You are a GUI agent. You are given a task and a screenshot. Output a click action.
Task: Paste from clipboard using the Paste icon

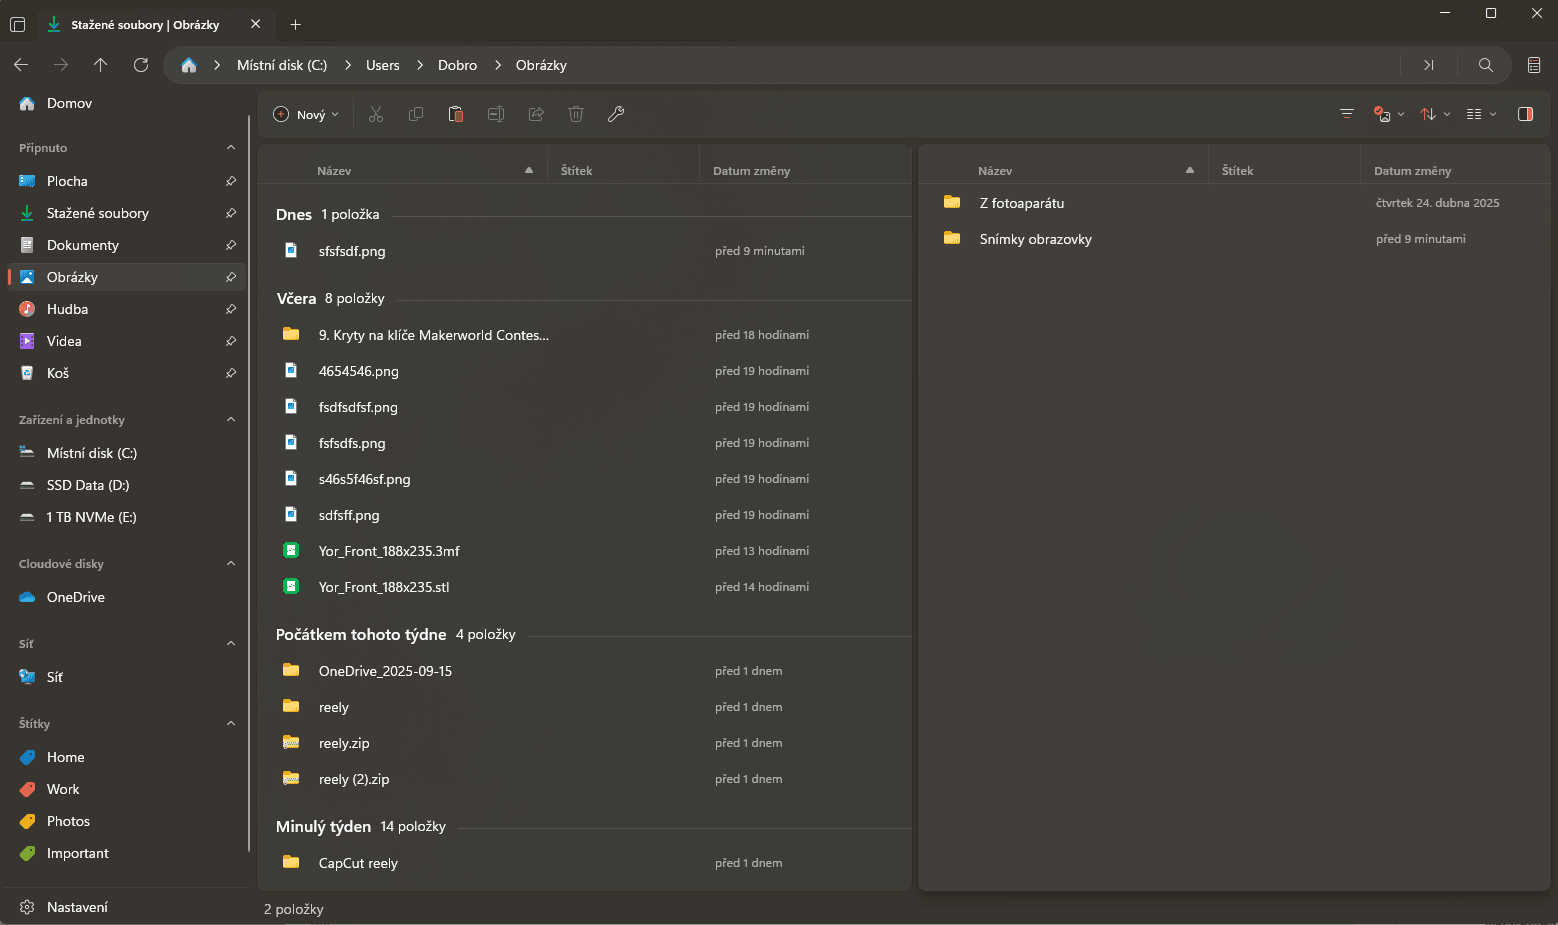point(456,113)
